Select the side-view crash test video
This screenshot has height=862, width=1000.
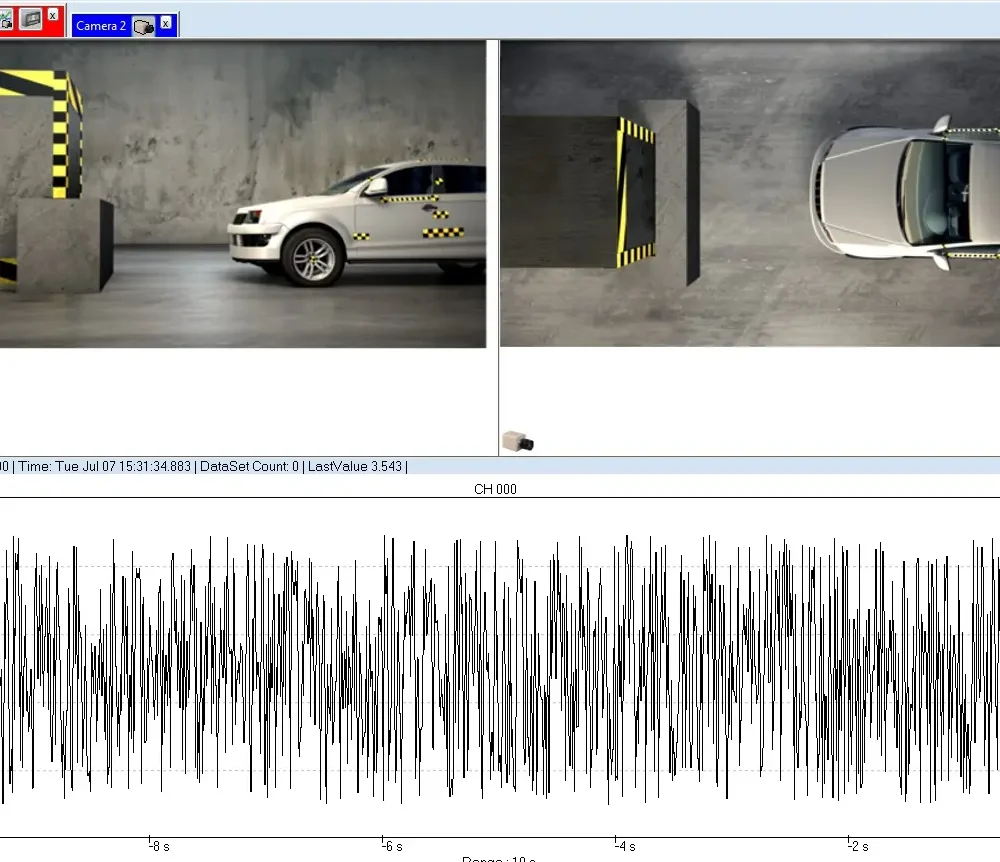click(242, 195)
